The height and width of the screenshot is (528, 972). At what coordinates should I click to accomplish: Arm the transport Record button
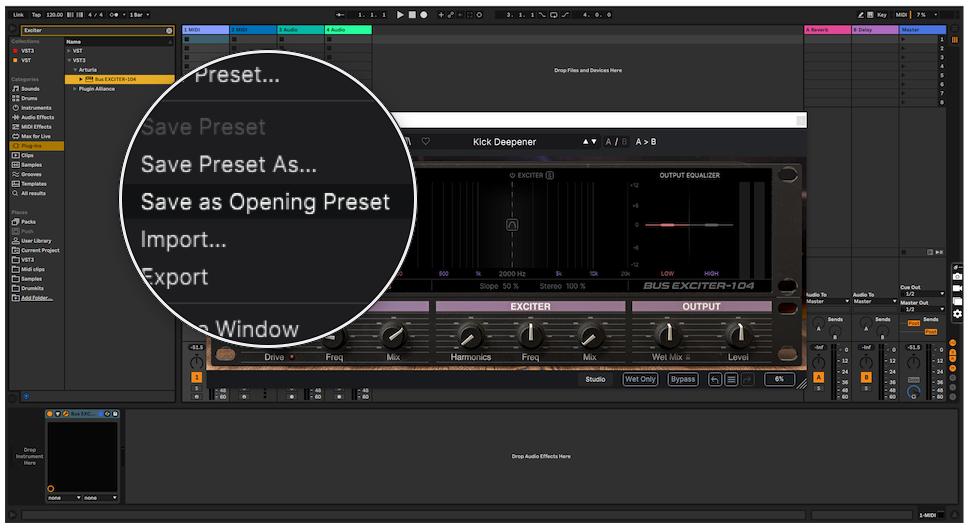coord(424,15)
